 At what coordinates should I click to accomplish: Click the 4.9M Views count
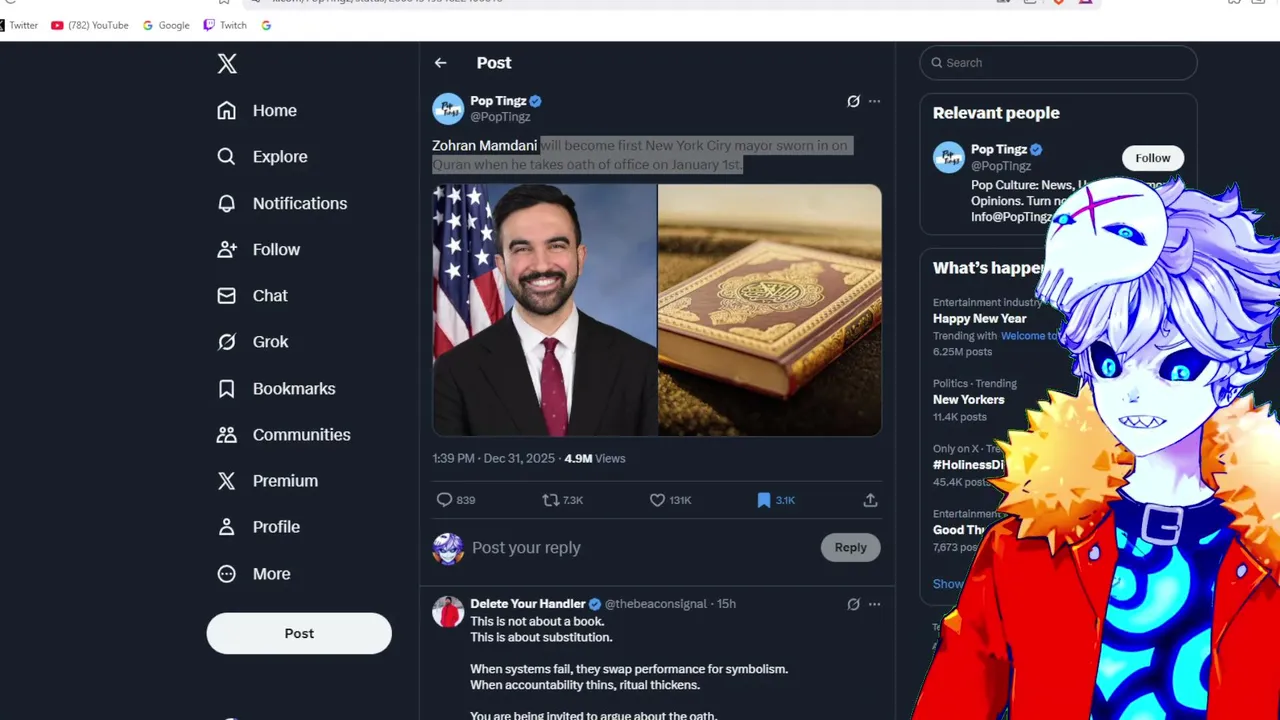(x=595, y=458)
